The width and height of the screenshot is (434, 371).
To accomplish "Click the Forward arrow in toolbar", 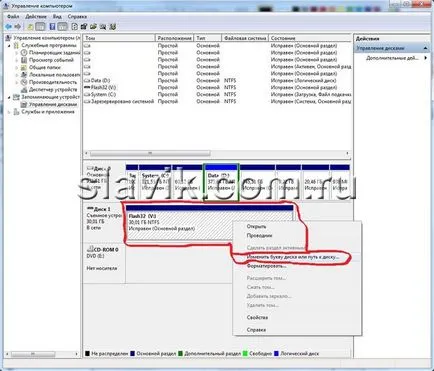I will coord(18,27).
